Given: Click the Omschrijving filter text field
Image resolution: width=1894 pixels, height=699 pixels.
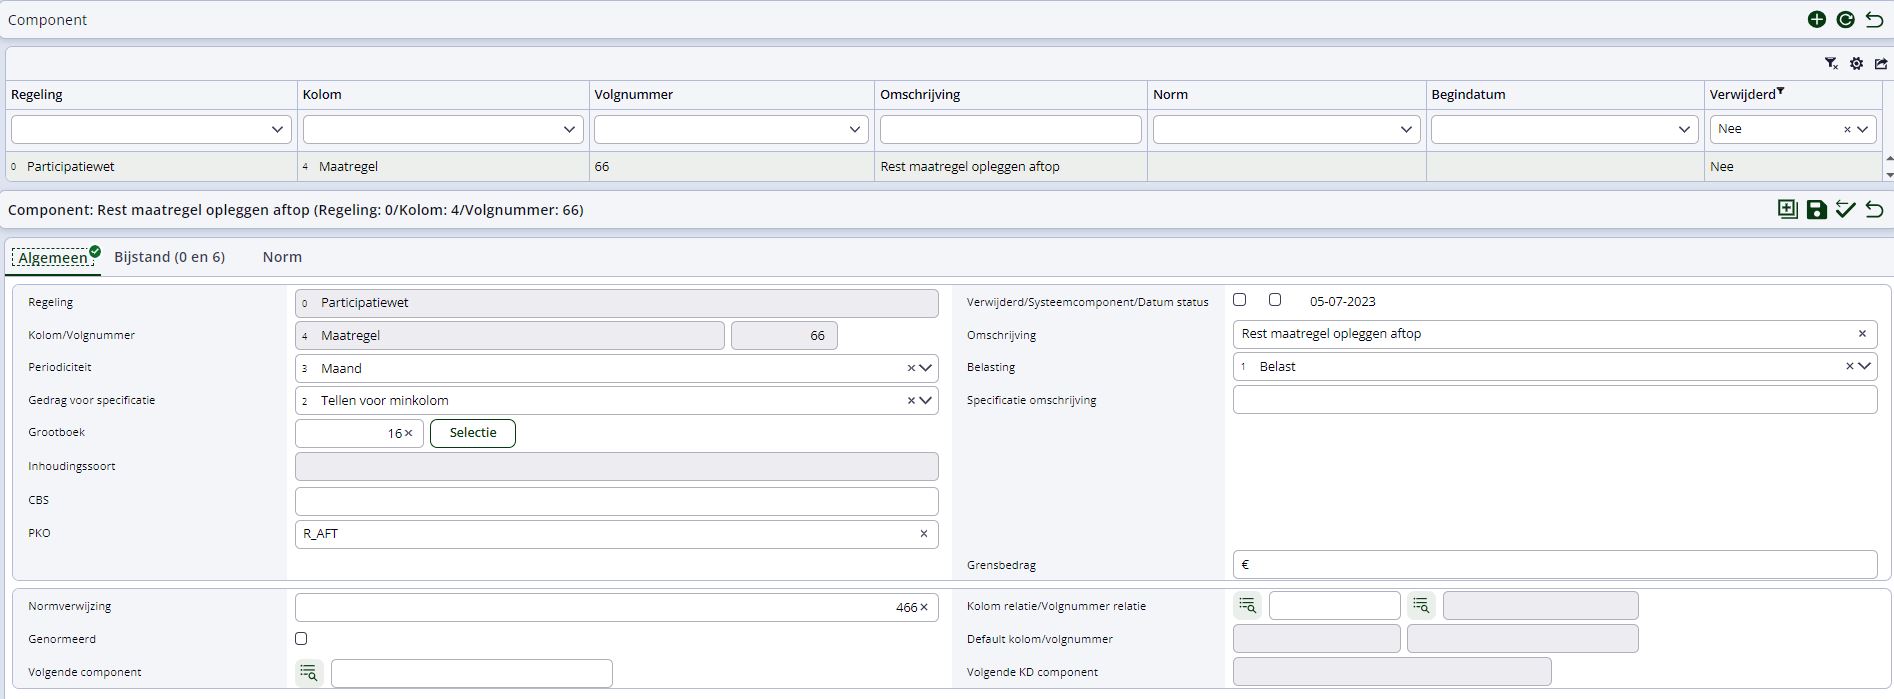Looking at the screenshot, I should tap(1010, 129).
